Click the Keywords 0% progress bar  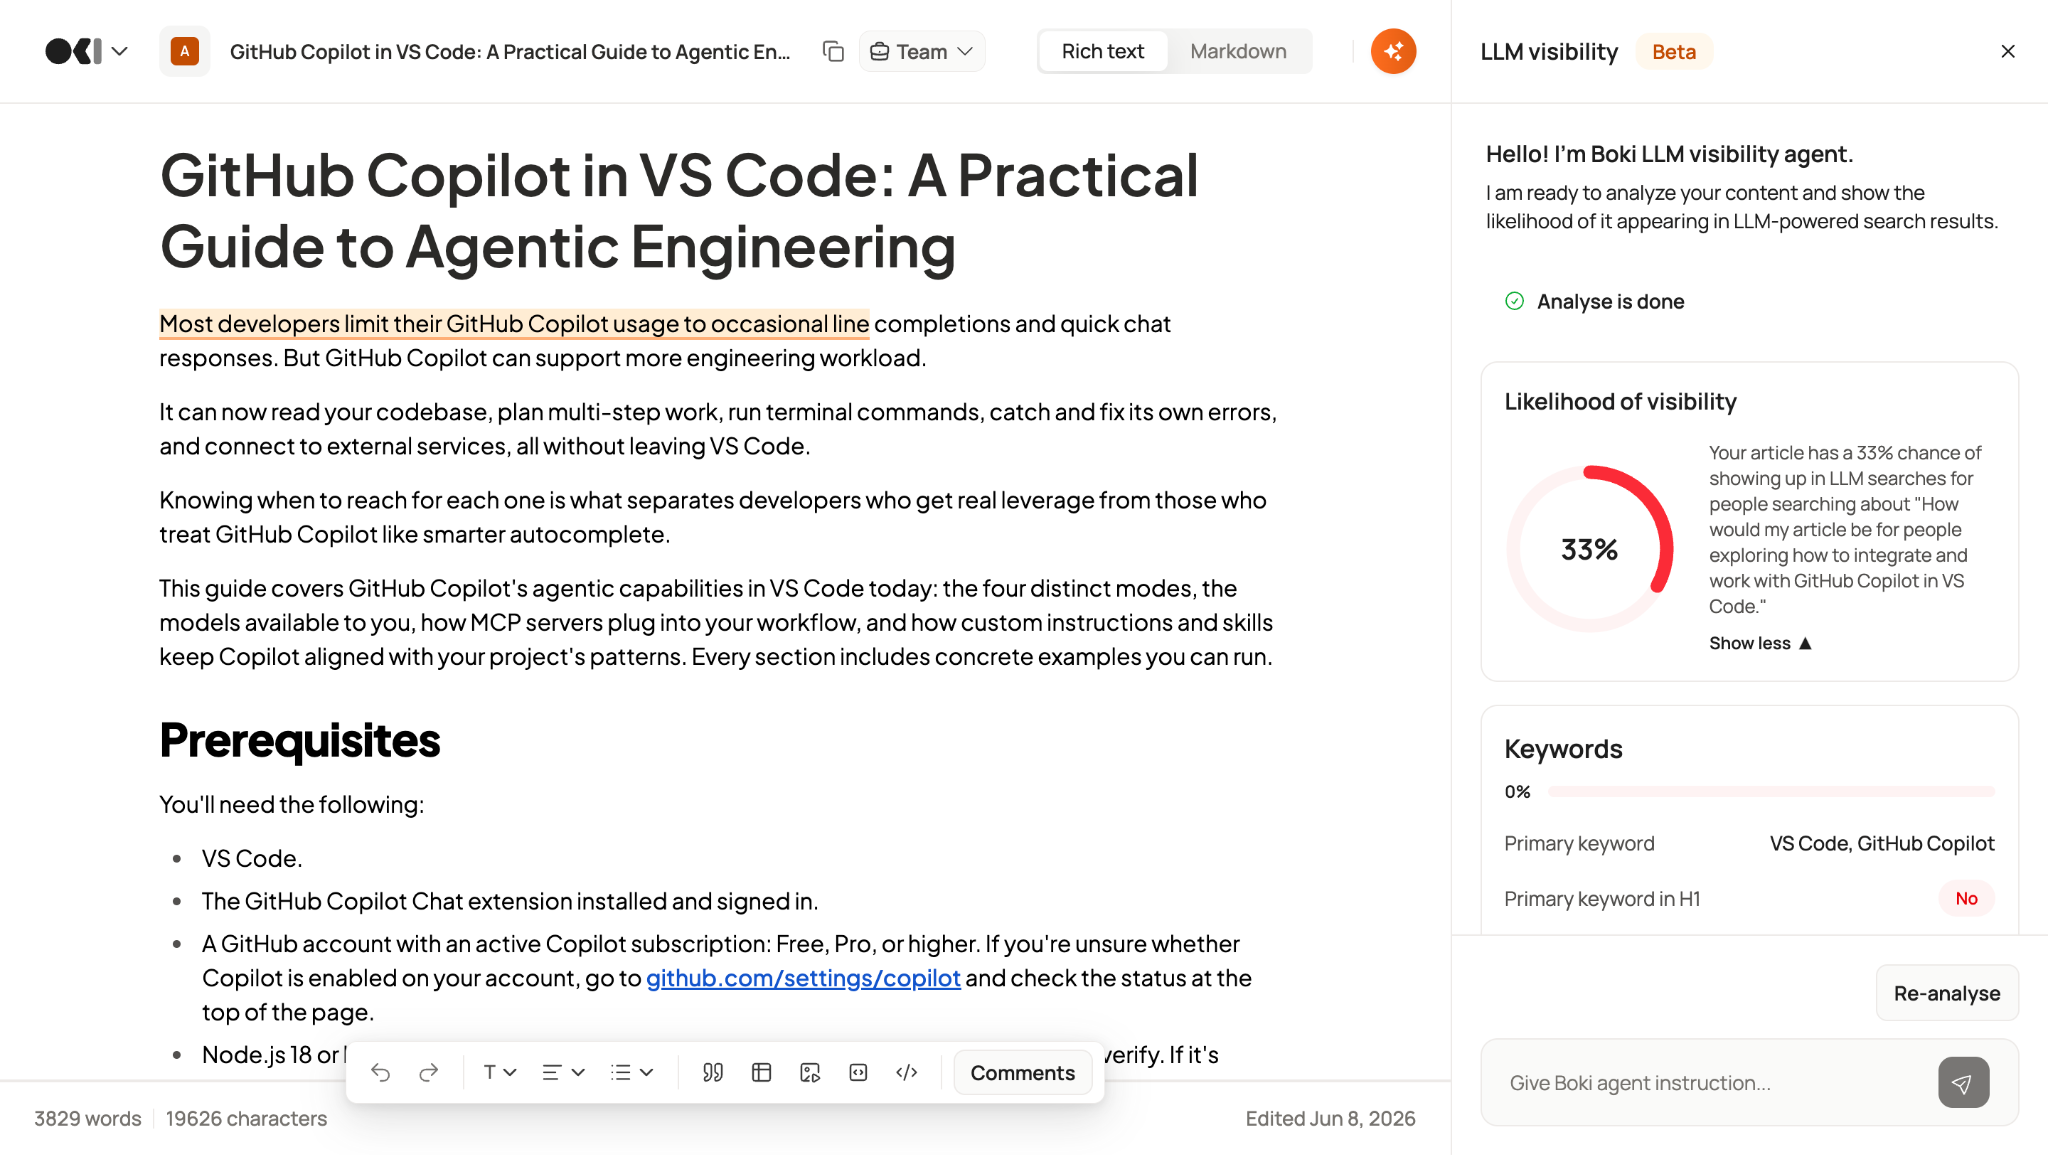point(1771,791)
